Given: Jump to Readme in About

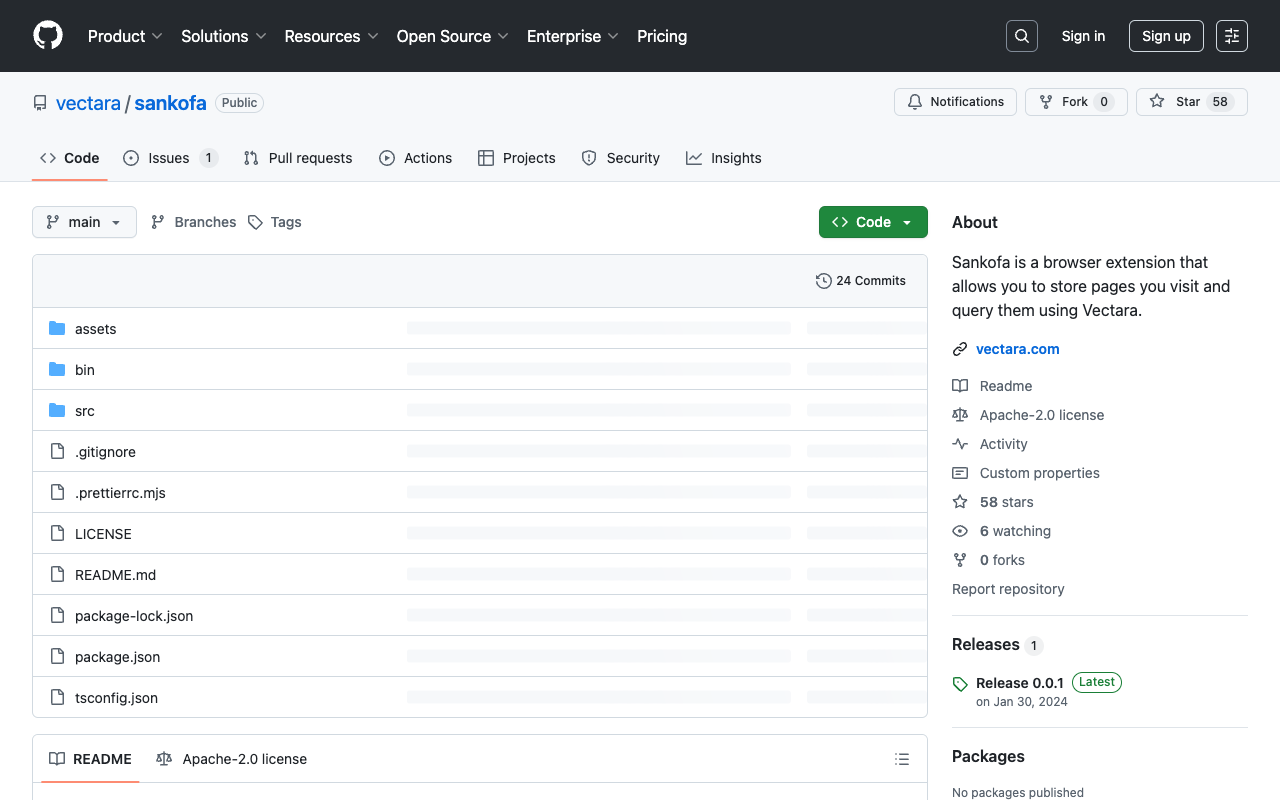Looking at the screenshot, I should (992, 386).
